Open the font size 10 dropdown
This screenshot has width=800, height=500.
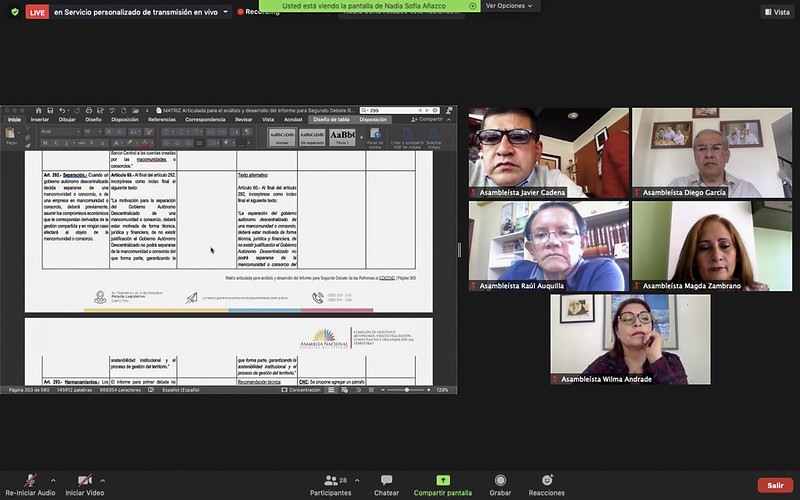coord(100,132)
